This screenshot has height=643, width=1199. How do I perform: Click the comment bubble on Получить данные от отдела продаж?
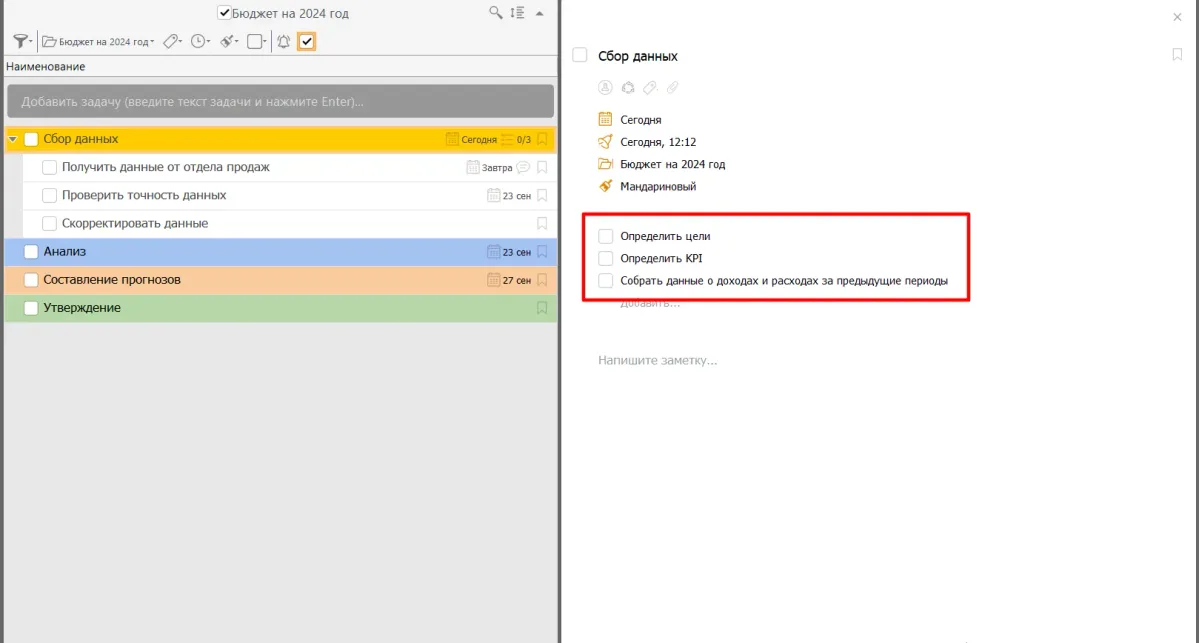[x=523, y=168]
